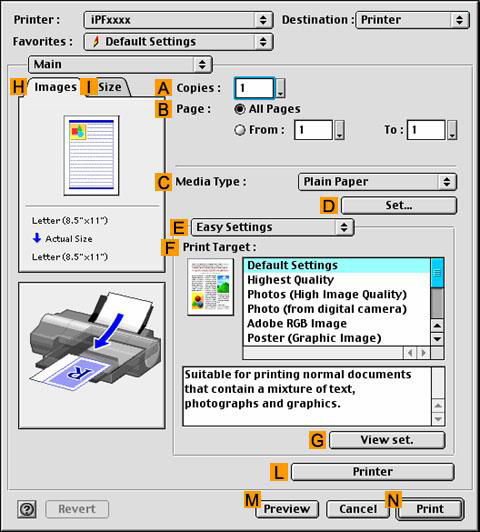480x532 pixels.
Task: Click the page layout preview thumbnail
Action: coord(91,155)
